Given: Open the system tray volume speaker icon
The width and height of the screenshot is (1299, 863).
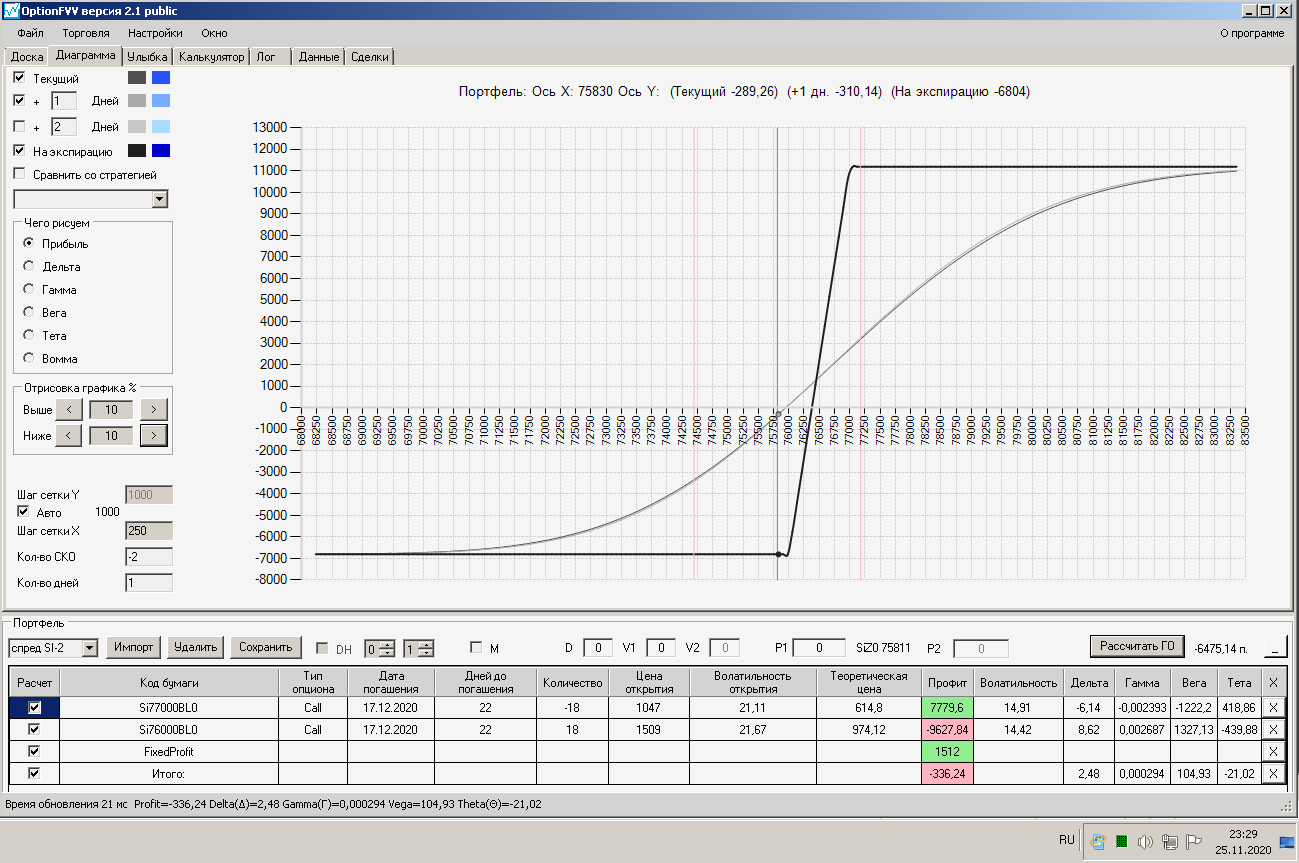Looking at the screenshot, I should 1146,842.
